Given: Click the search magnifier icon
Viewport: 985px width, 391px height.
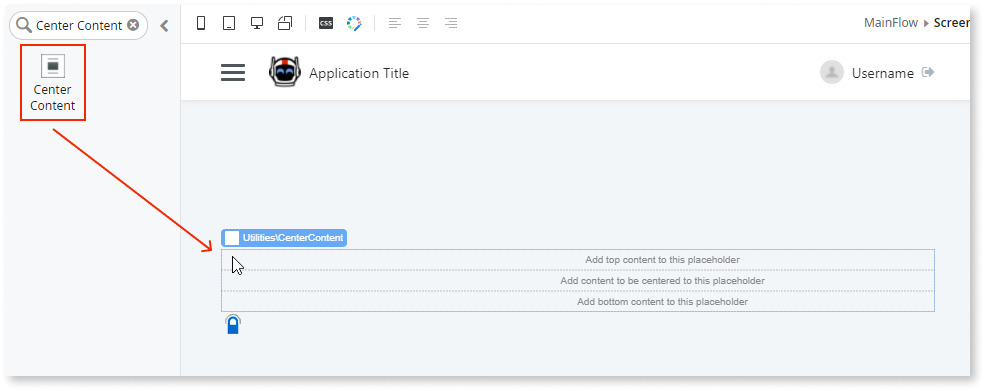Looking at the screenshot, I should tap(24, 25).
